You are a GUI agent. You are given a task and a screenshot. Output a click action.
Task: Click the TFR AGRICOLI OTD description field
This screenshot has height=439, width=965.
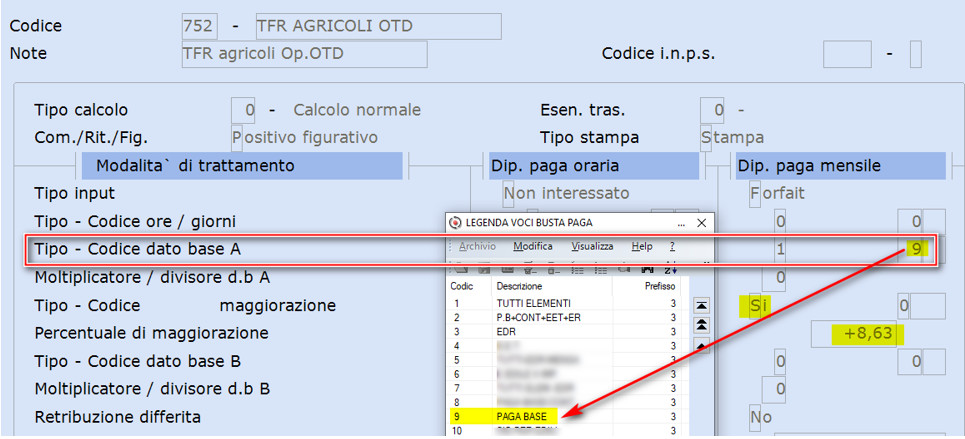pyautogui.click(x=378, y=26)
